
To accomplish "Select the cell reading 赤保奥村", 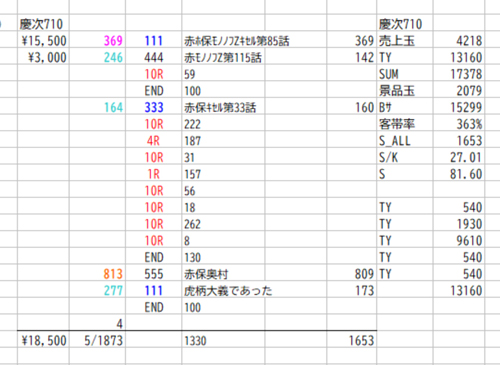I will pos(223,274).
